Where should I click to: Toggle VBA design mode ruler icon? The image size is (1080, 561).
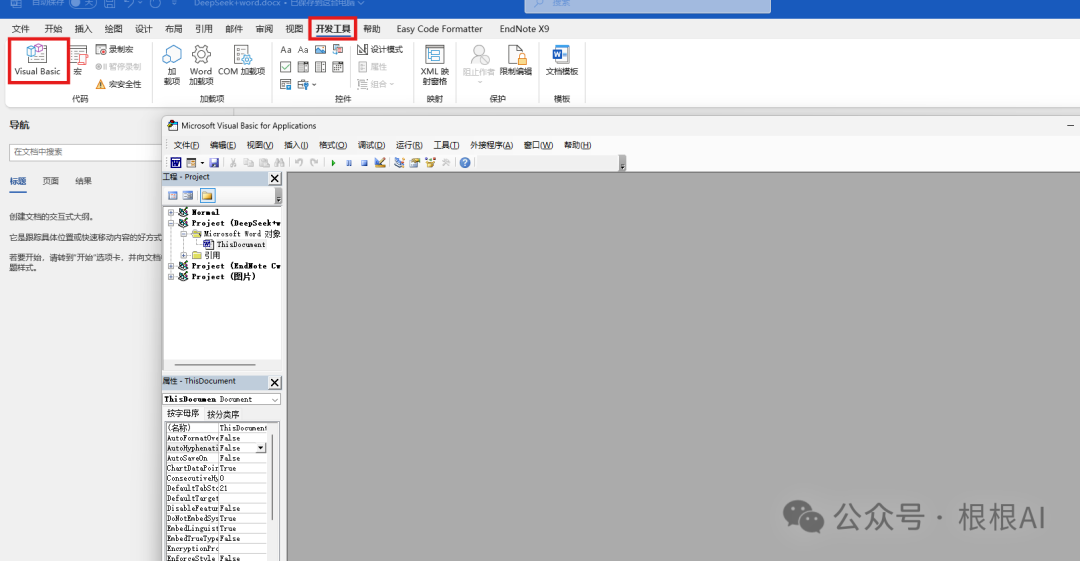pos(380,163)
